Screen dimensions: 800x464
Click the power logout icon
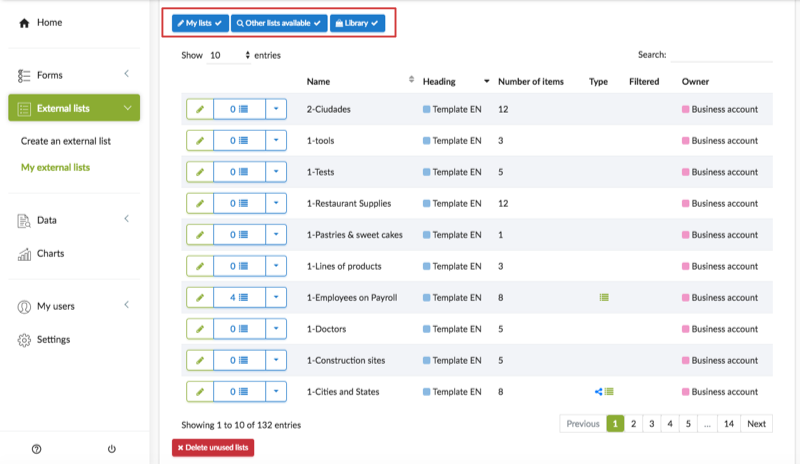[x=112, y=449]
